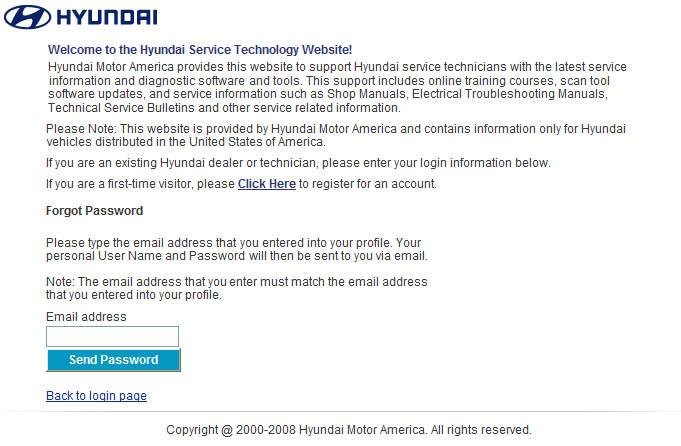Follow the Back to login page link
The width and height of the screenshot is (681, 446).
pos(96,396)
